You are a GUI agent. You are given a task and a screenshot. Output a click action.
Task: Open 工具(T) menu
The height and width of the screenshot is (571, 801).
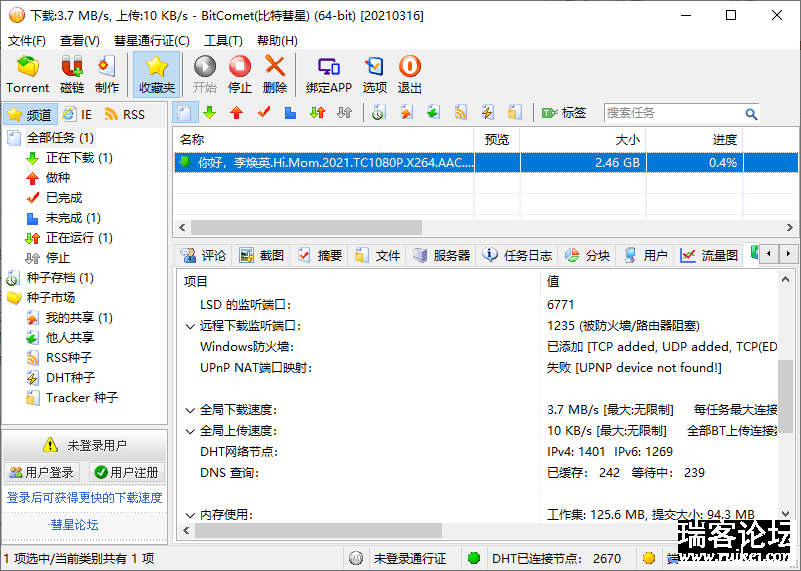223,41
